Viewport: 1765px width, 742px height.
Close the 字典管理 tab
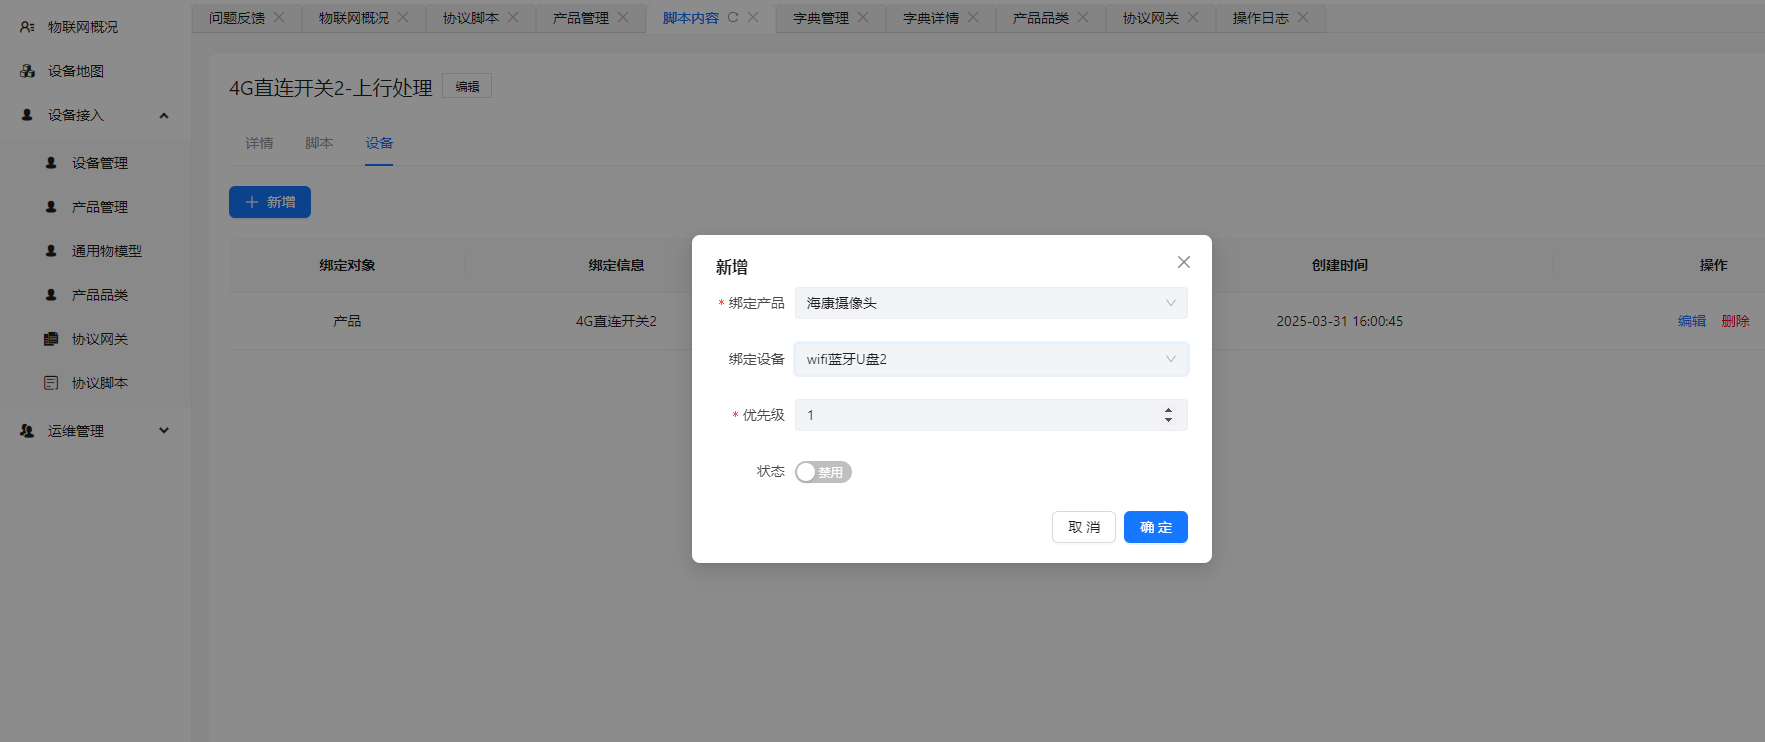(x=863, y=18)
